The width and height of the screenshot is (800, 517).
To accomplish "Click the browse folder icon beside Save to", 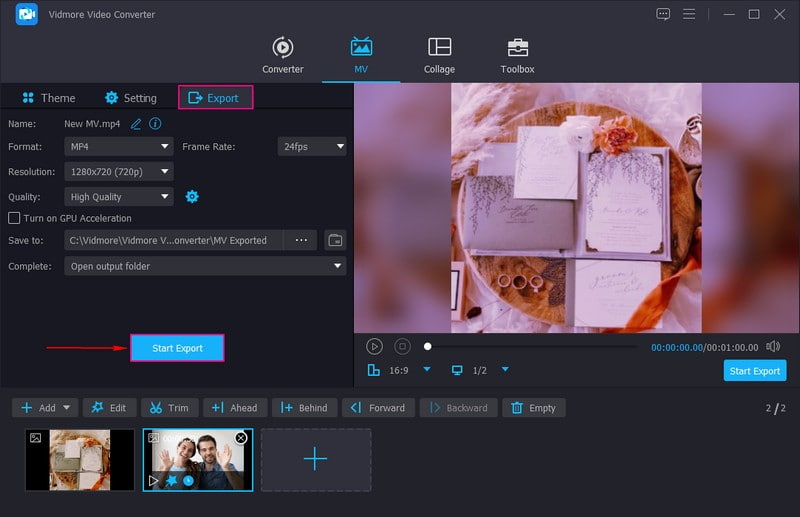I will tap(335, 240).
